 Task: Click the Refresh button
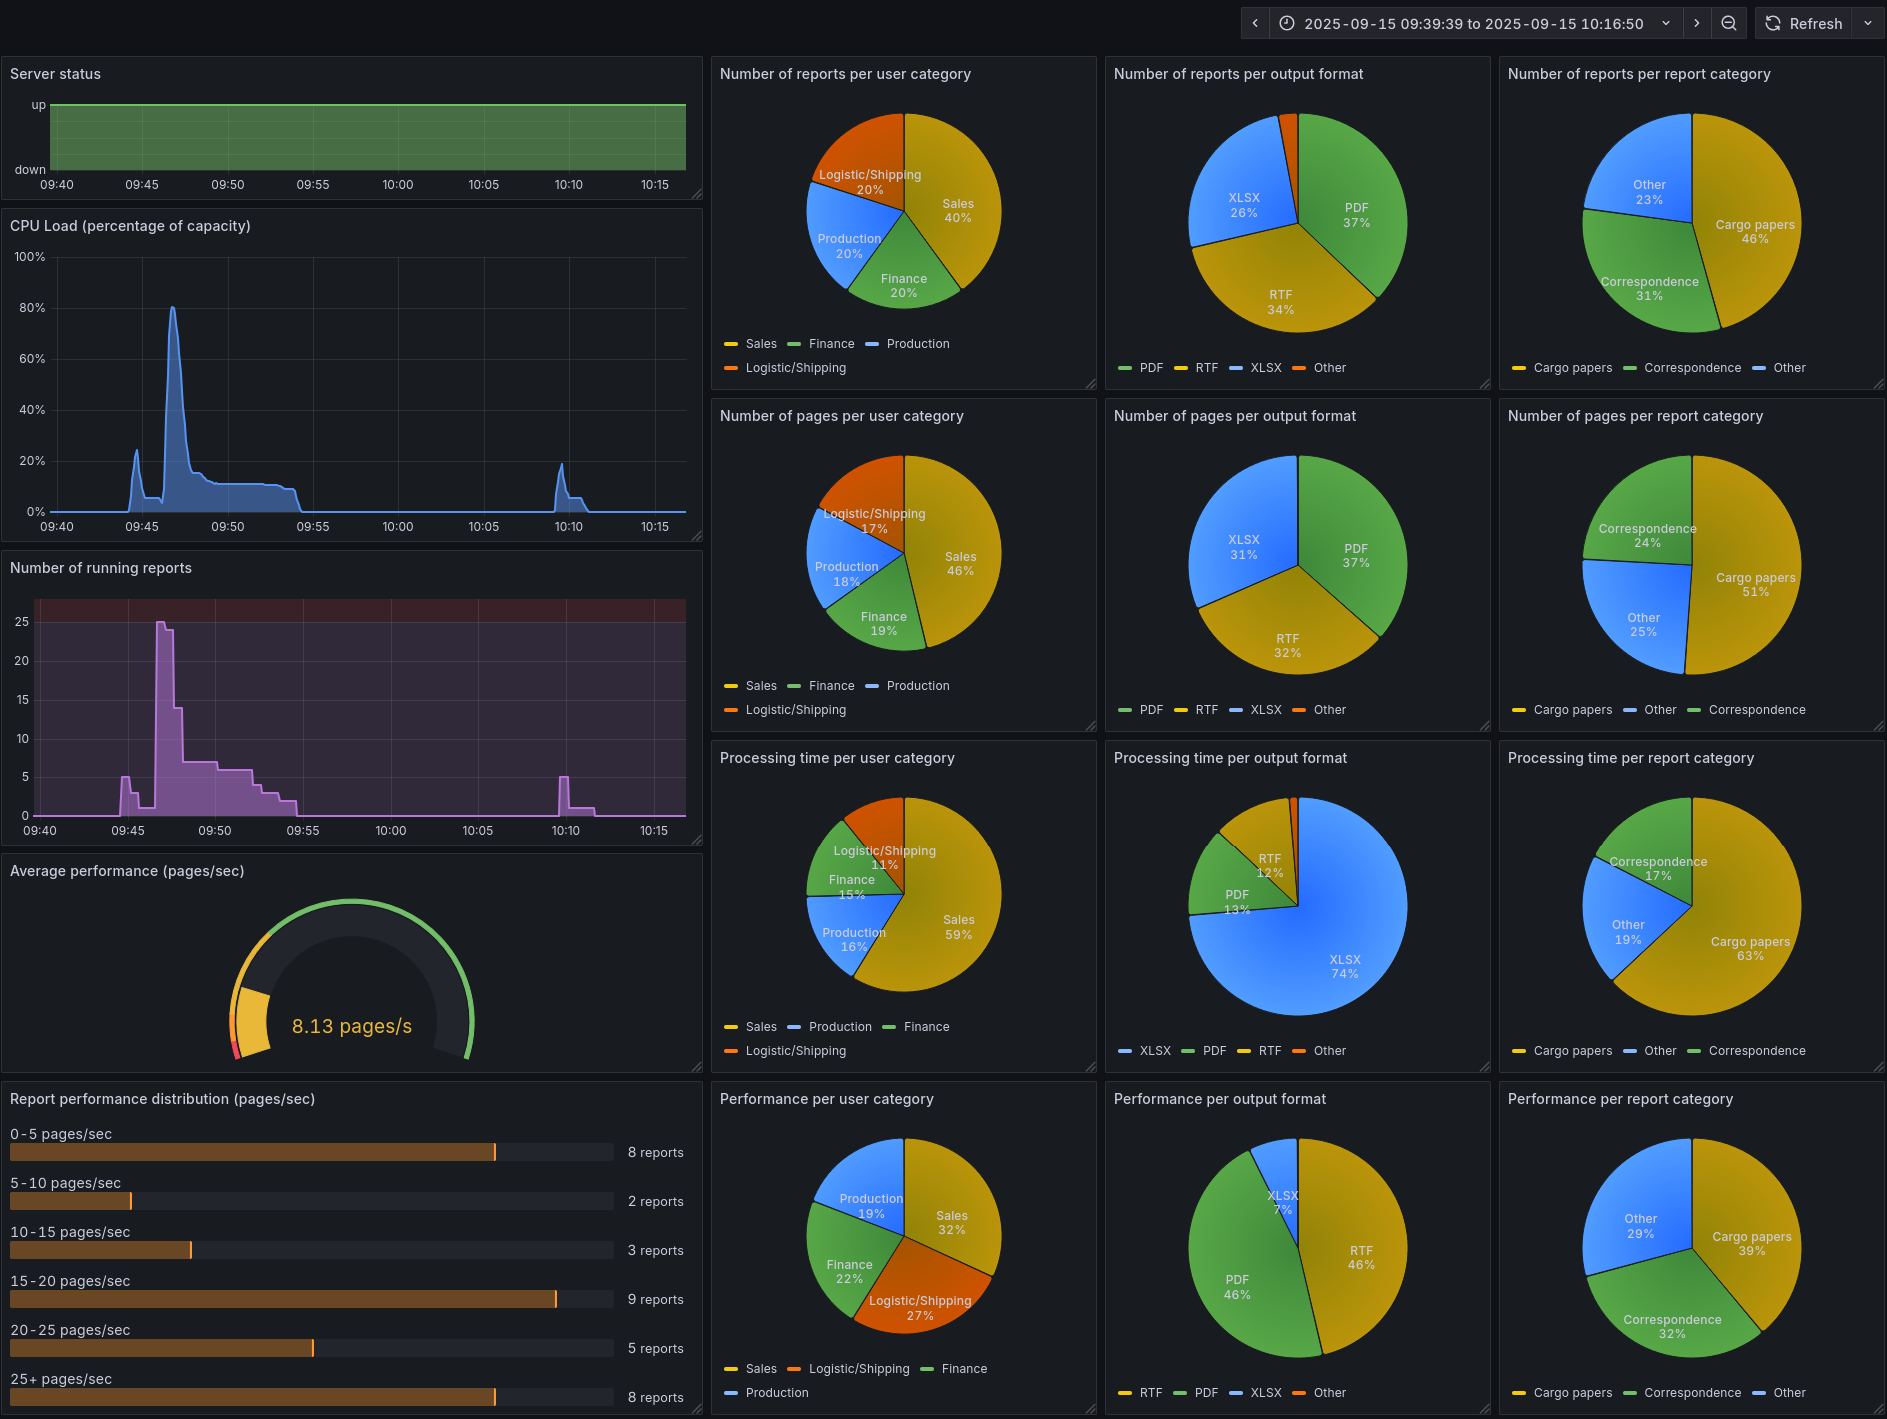pyautogui.click(x=1804, y=24)
